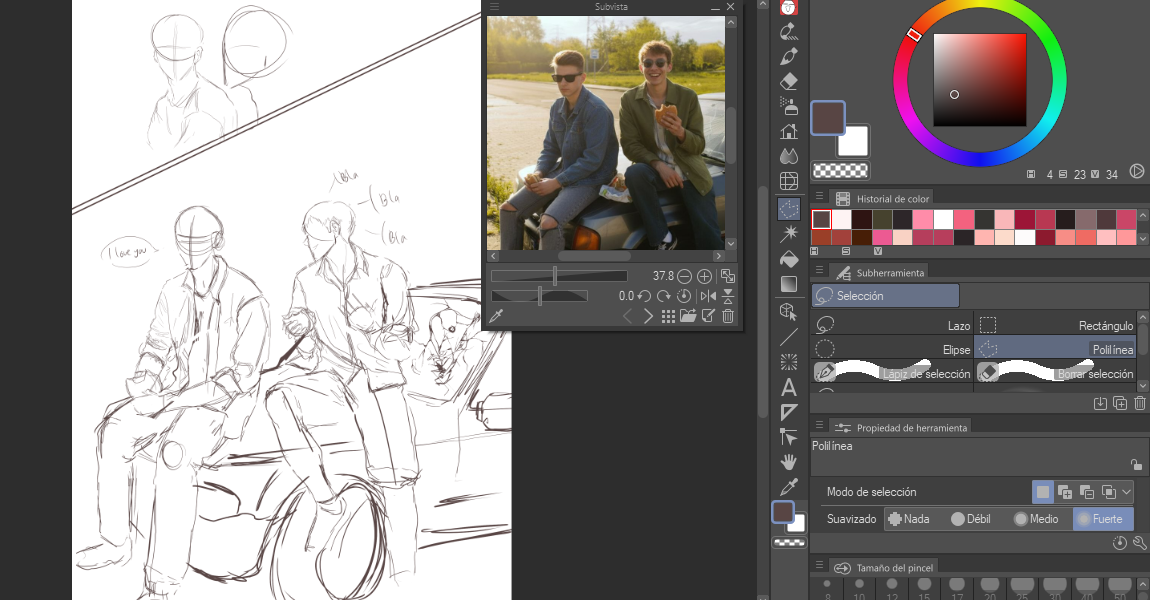The width and height of the screenshot is (1150, 600).
Task: Select the Nada smoothing option
Action: (910, 519)
